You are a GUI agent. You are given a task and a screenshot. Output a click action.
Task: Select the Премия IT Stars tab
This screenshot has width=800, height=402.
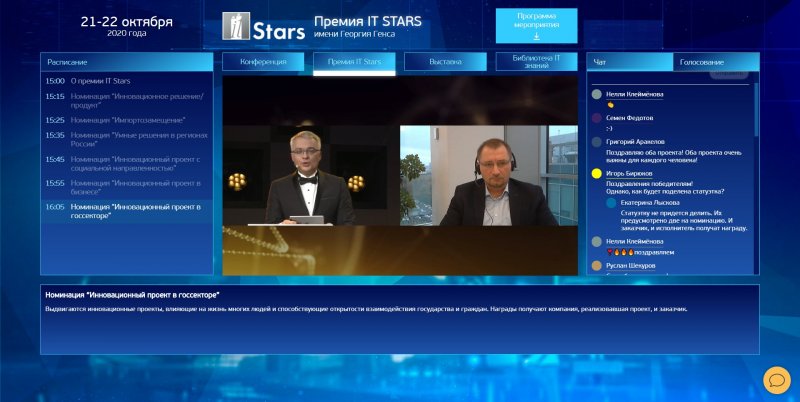click(x=354, y=62)
